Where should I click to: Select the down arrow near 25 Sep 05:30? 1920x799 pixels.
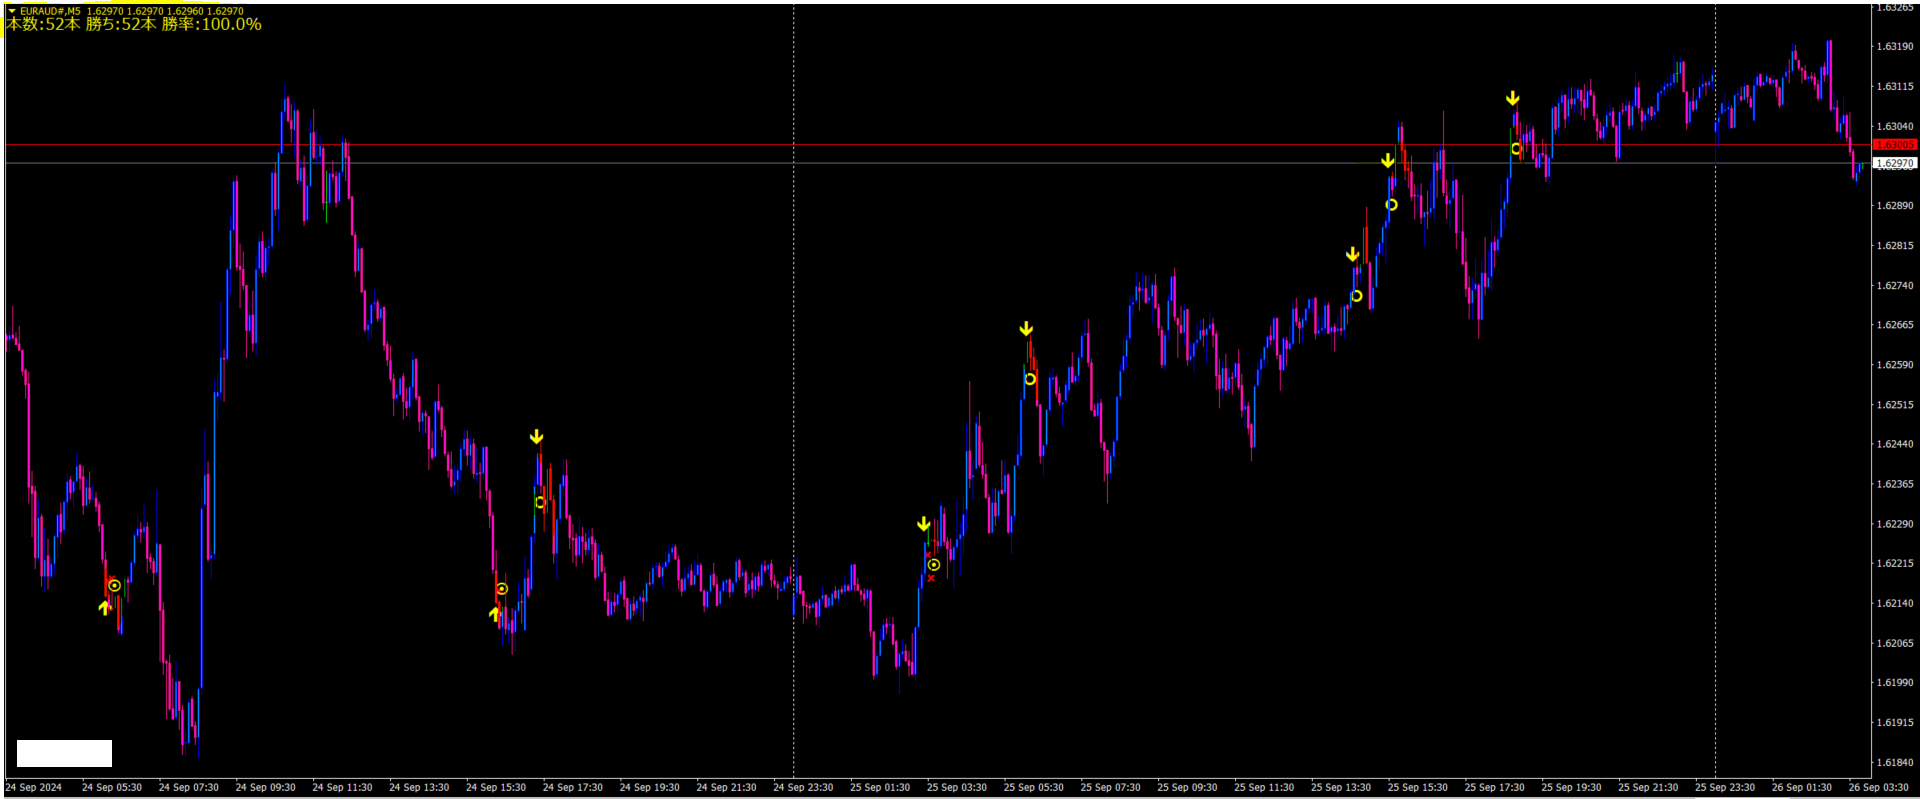(x=1026, y=329)
